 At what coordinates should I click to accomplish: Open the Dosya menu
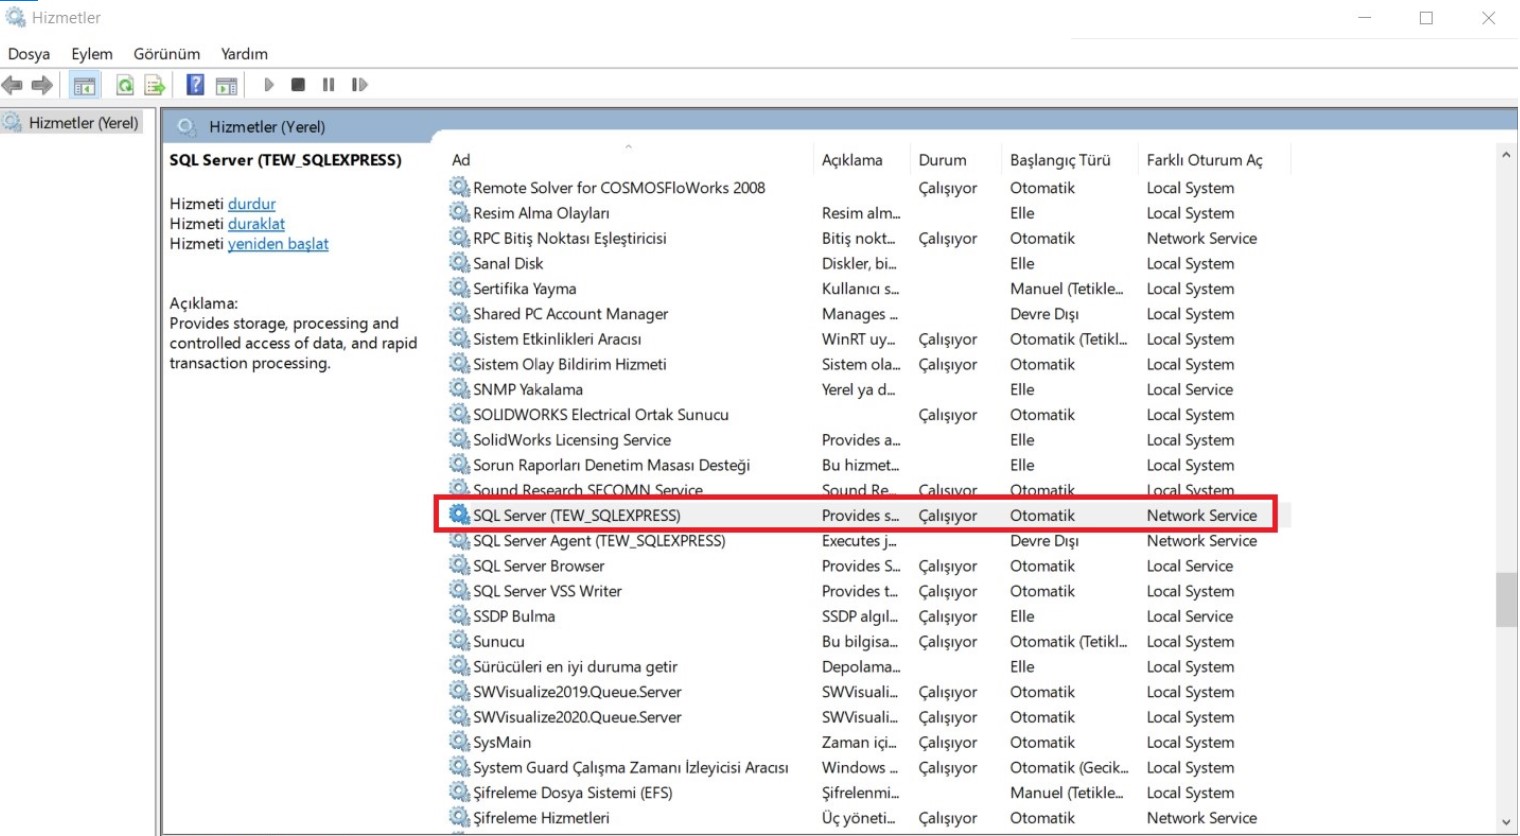point(29,54)
